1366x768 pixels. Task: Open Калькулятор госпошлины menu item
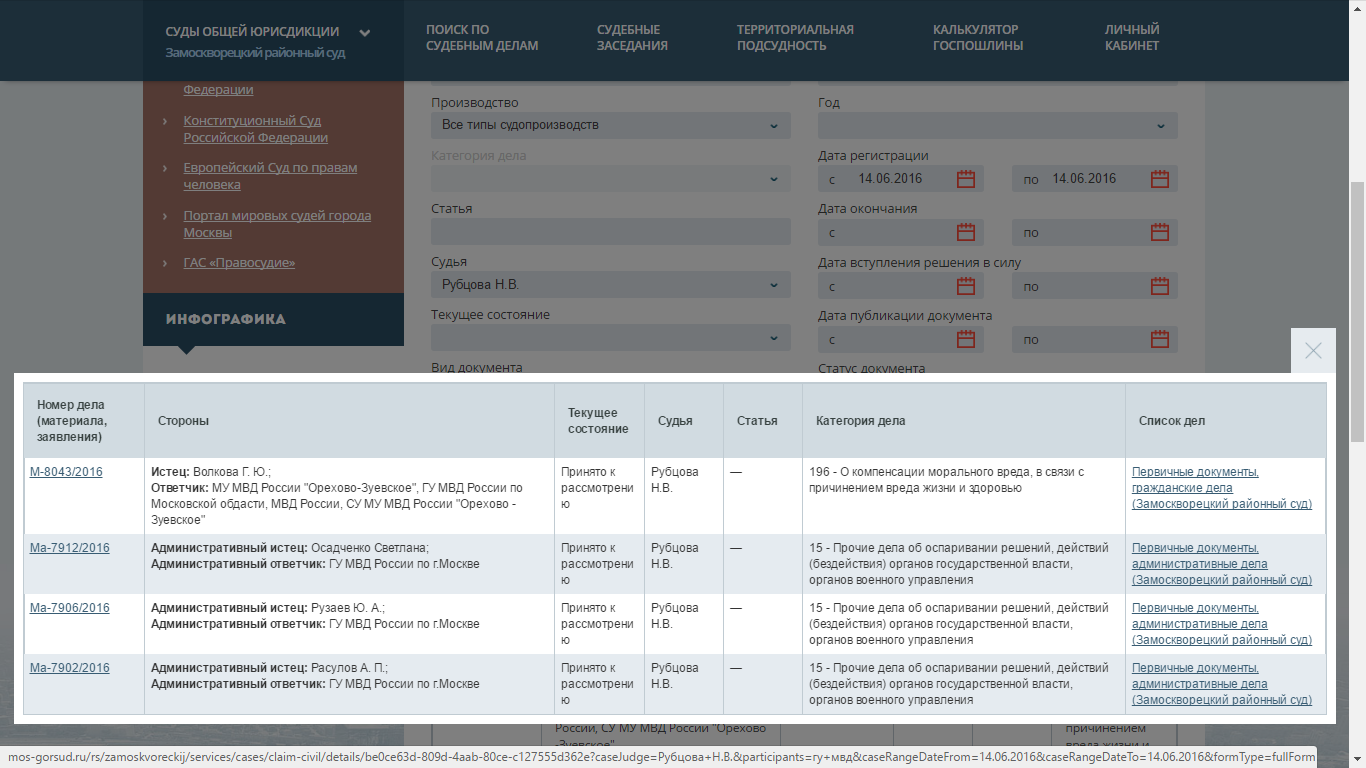click(977, 38)
